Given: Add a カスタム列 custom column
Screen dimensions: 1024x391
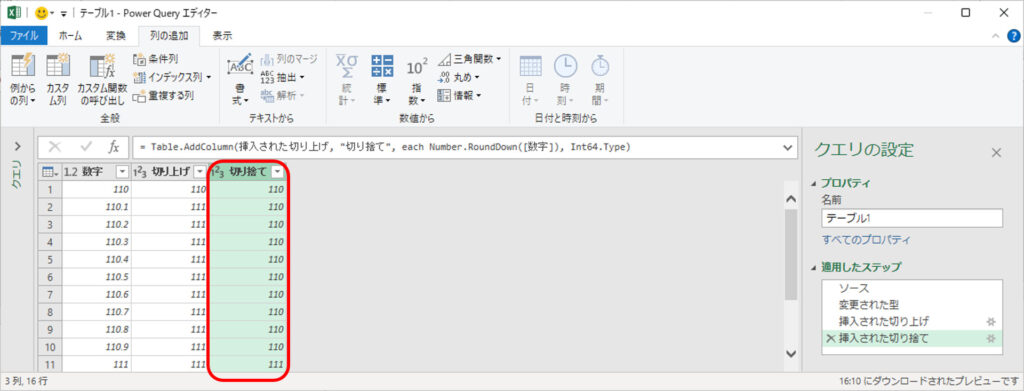Looking at the screenshot, I should pyautogui.click(x=58, y=80).
